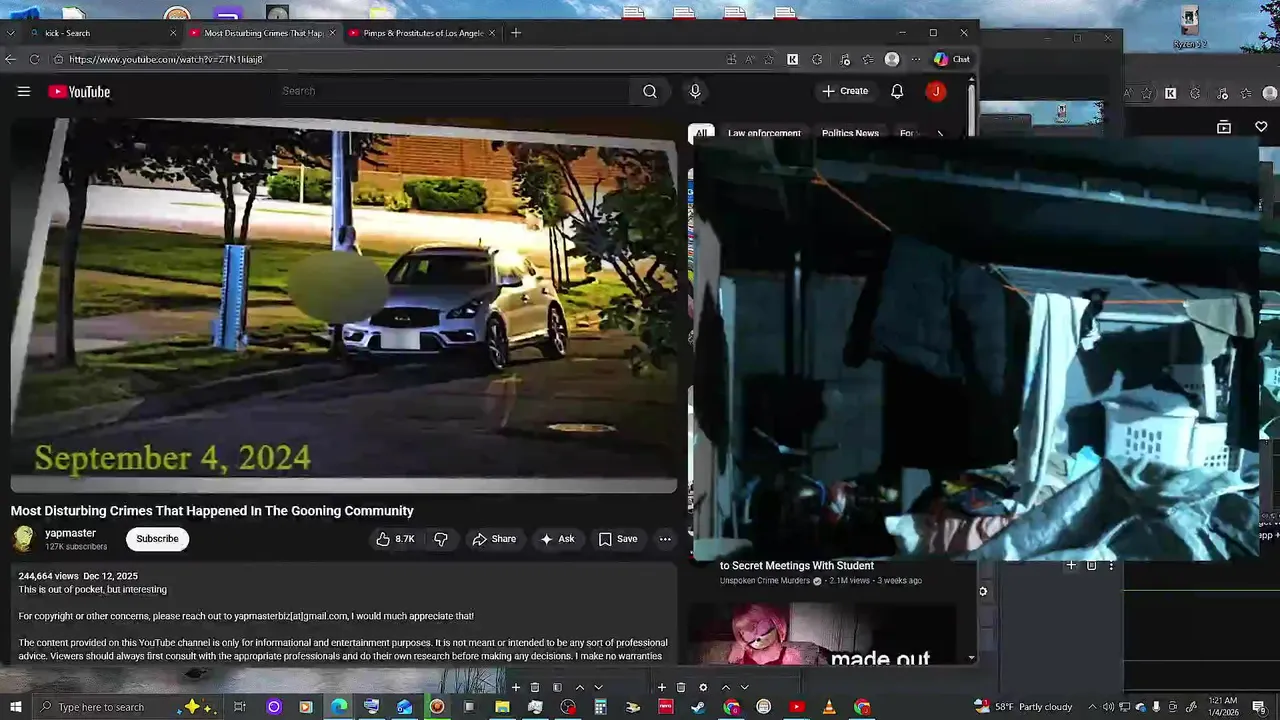Click the main video player frame

pos(344,305)
